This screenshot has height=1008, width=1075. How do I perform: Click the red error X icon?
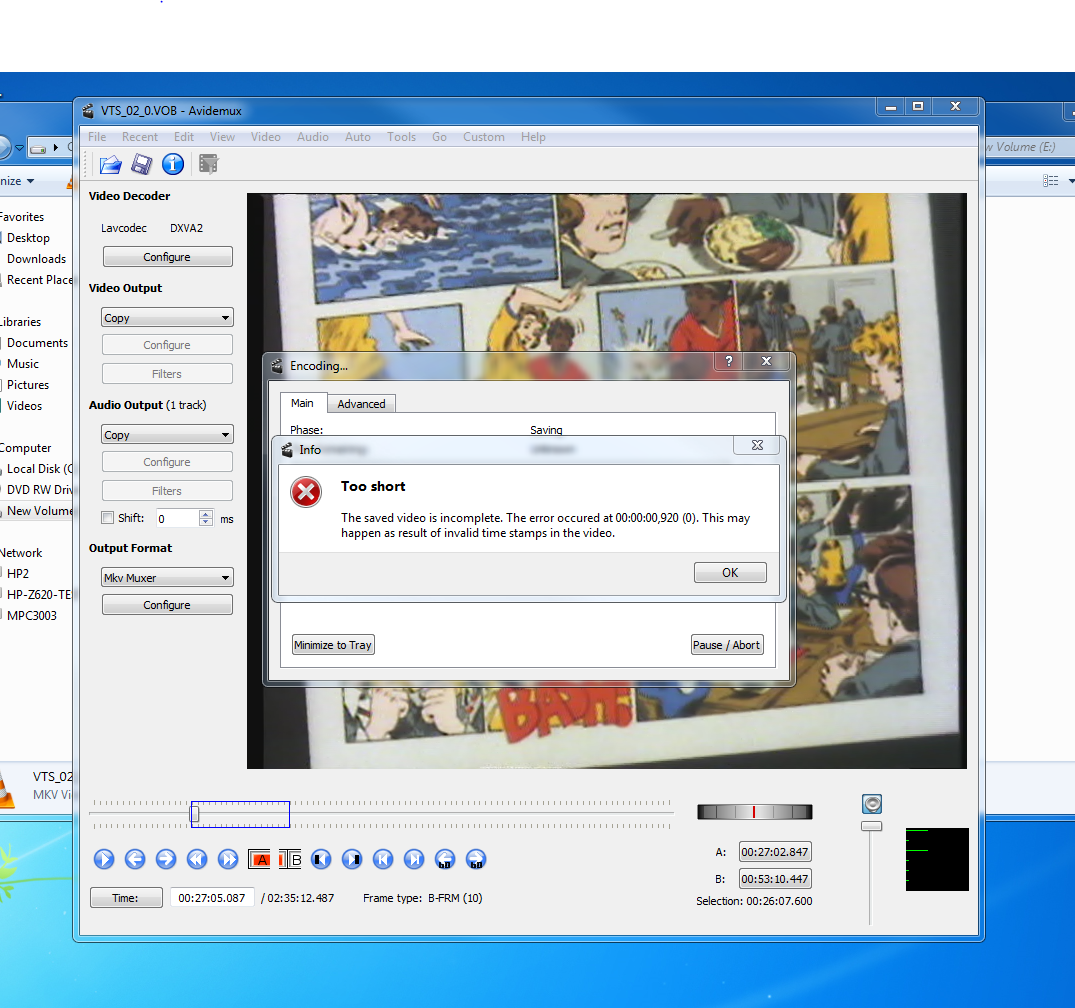(306, 492)
